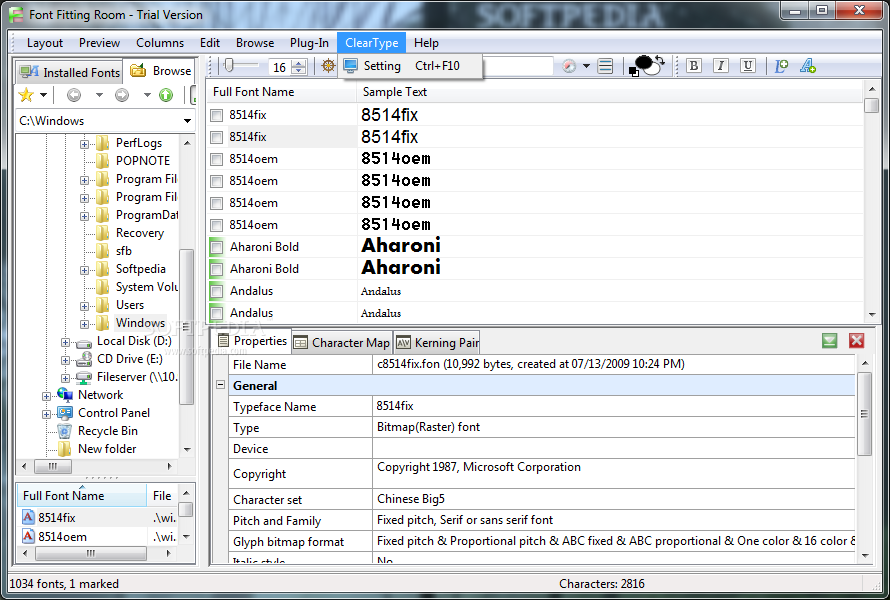Open the Preview menu

pos(99,43)
